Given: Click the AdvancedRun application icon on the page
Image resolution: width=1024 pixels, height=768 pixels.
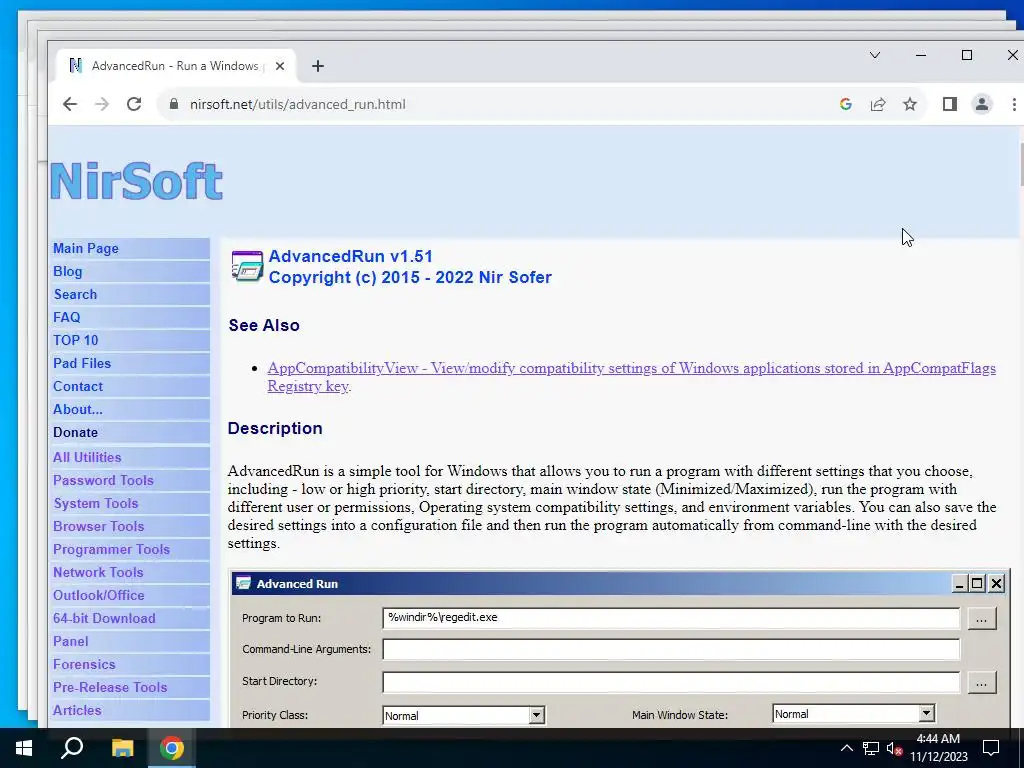Looking at the screenshot, I should (x=247, y=266).
